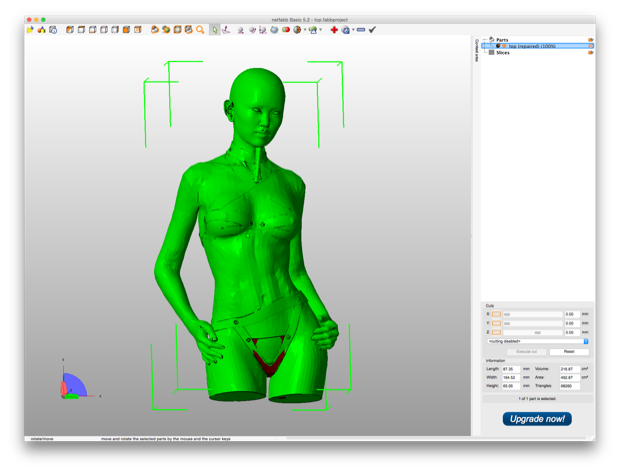Click the vertical 'Context area' tab
The height and width of the screenshot is (474, 620).
coord(476,50)
